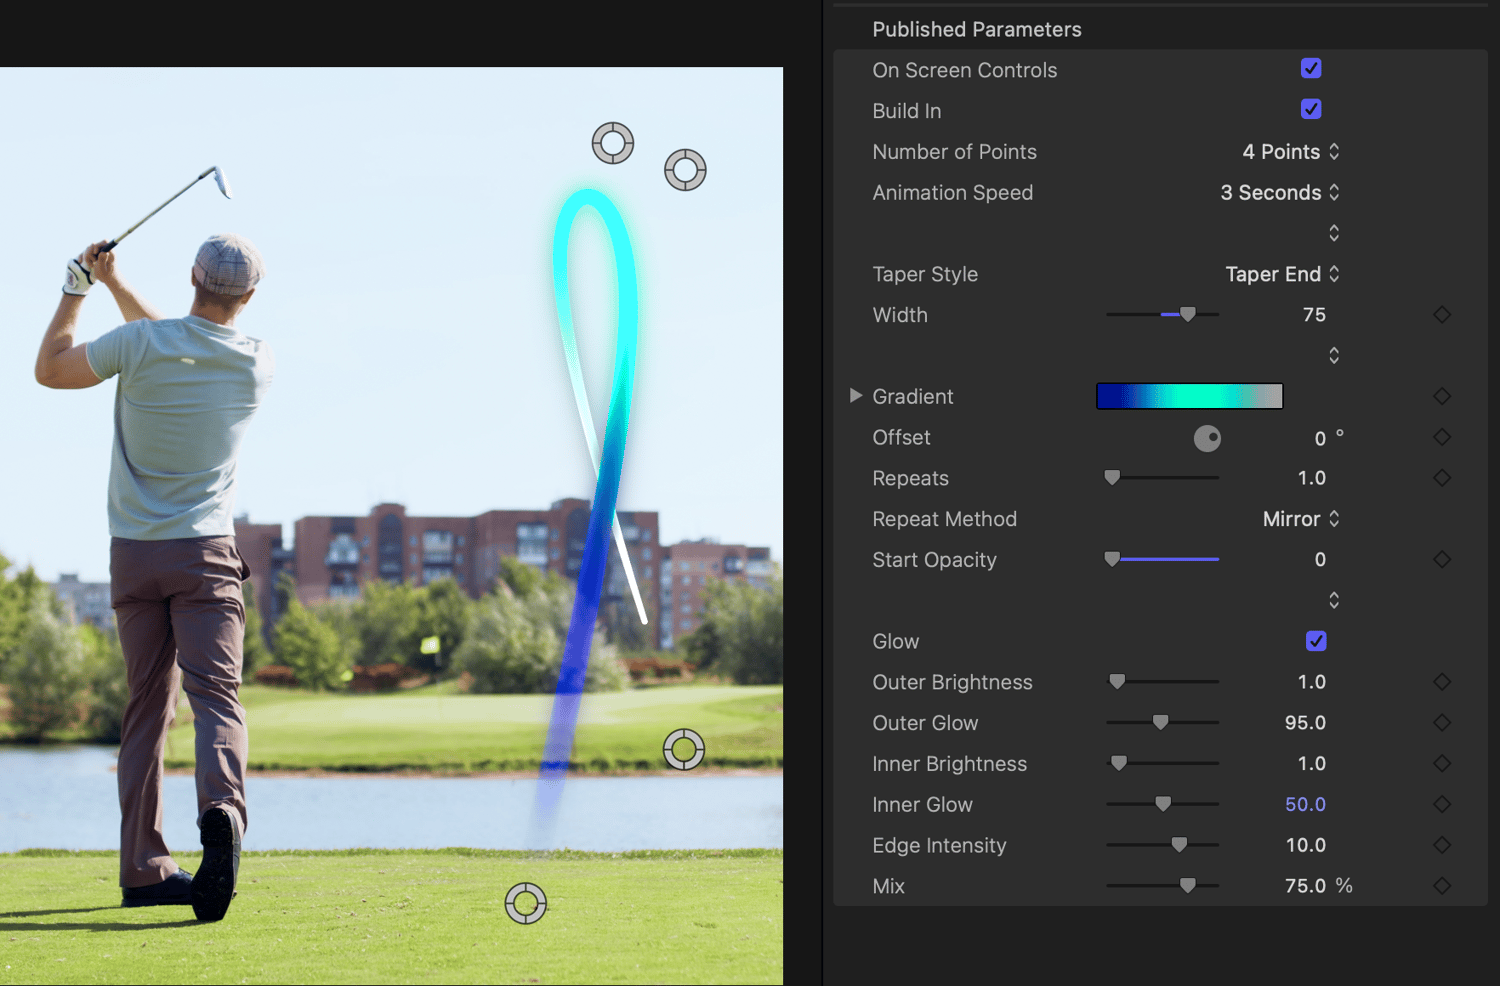Screen dimensions: 1500x986
Task: Click the Inner Glow value 50.0
Action: coord(1305,804)
